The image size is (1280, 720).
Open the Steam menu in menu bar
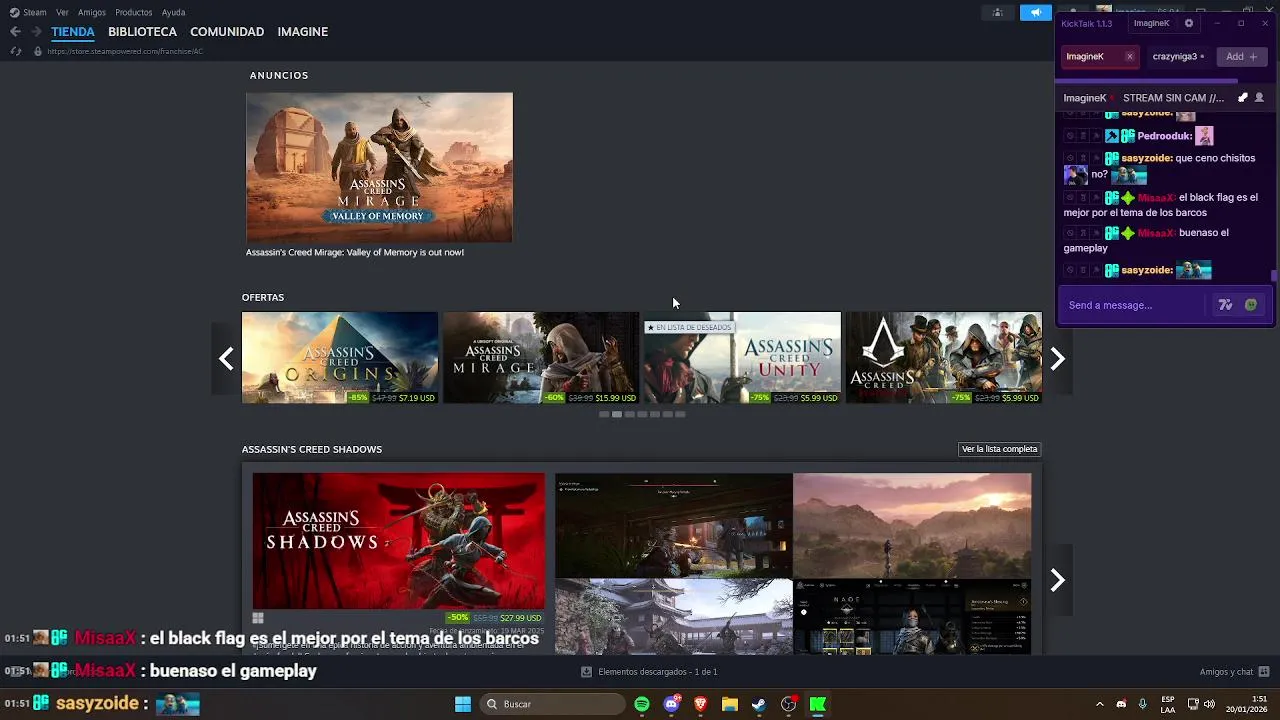(29, 12)
